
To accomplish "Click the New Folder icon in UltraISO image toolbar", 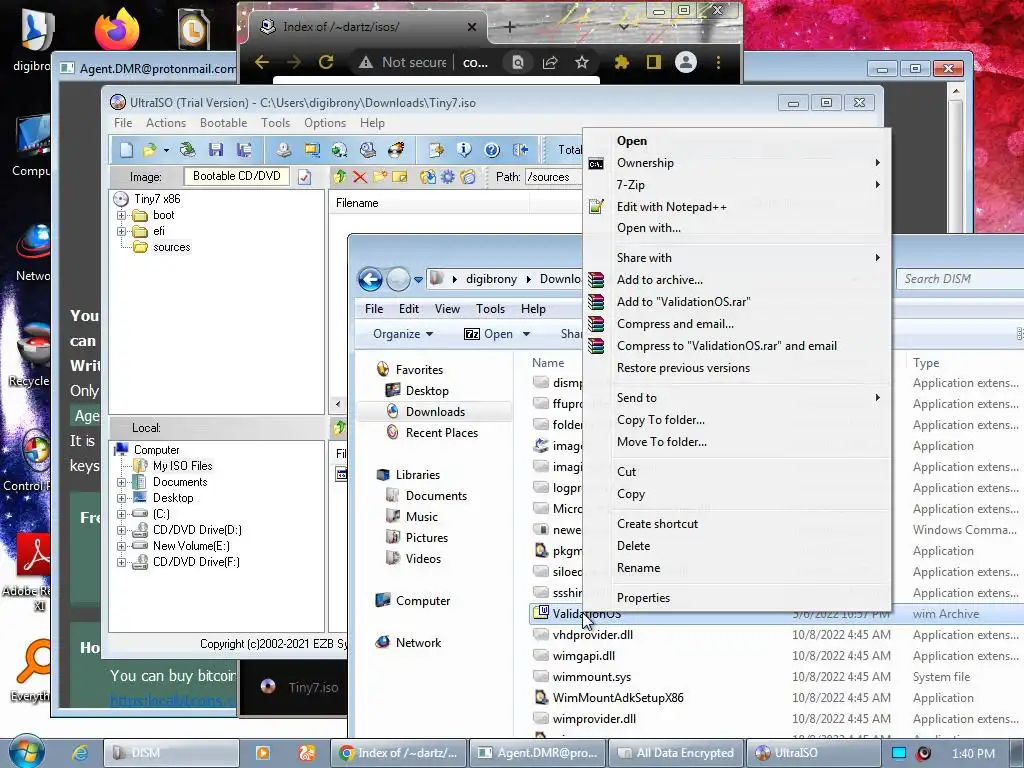I will 379,177.
